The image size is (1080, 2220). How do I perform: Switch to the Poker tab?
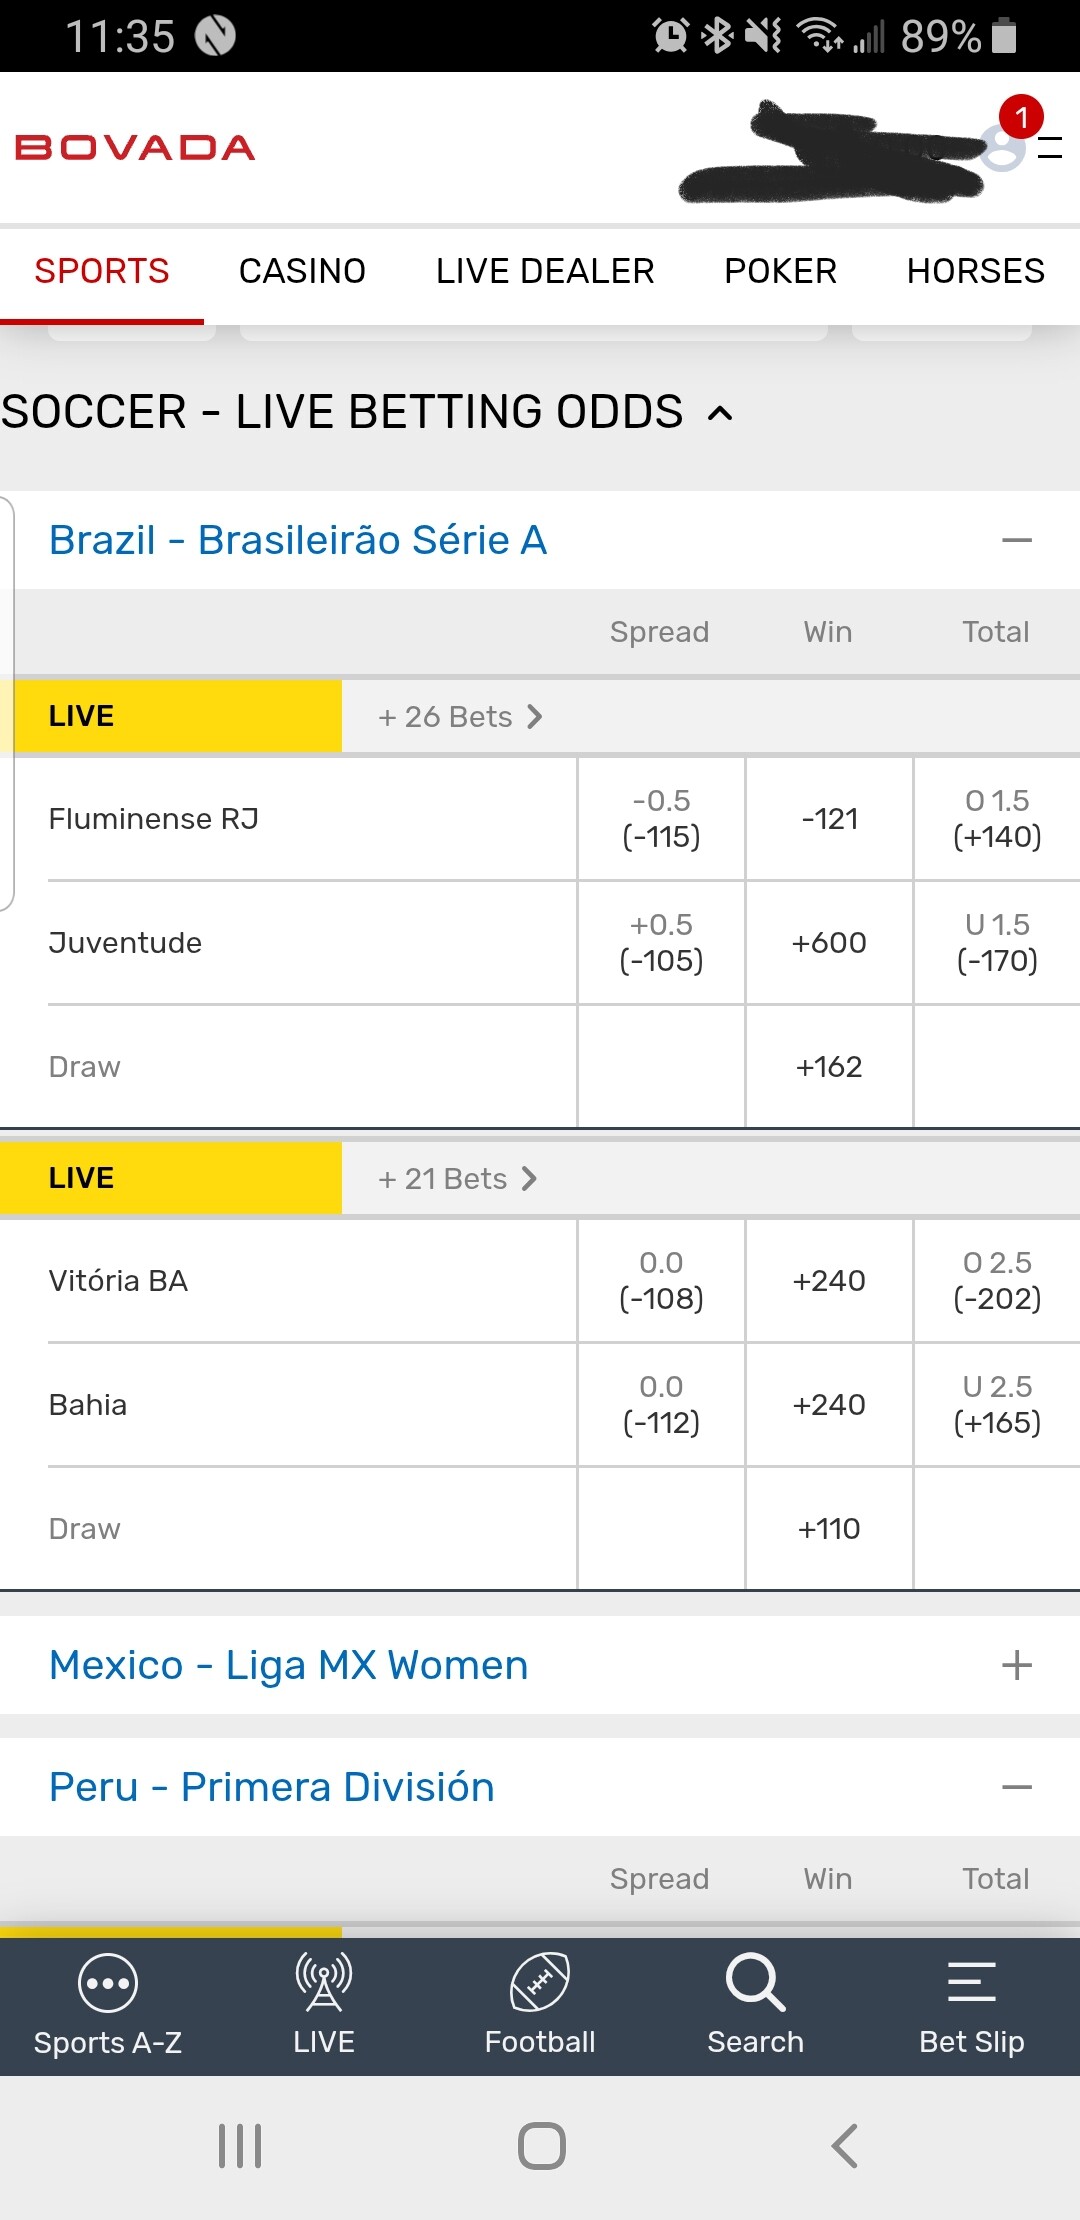(780, 271)
